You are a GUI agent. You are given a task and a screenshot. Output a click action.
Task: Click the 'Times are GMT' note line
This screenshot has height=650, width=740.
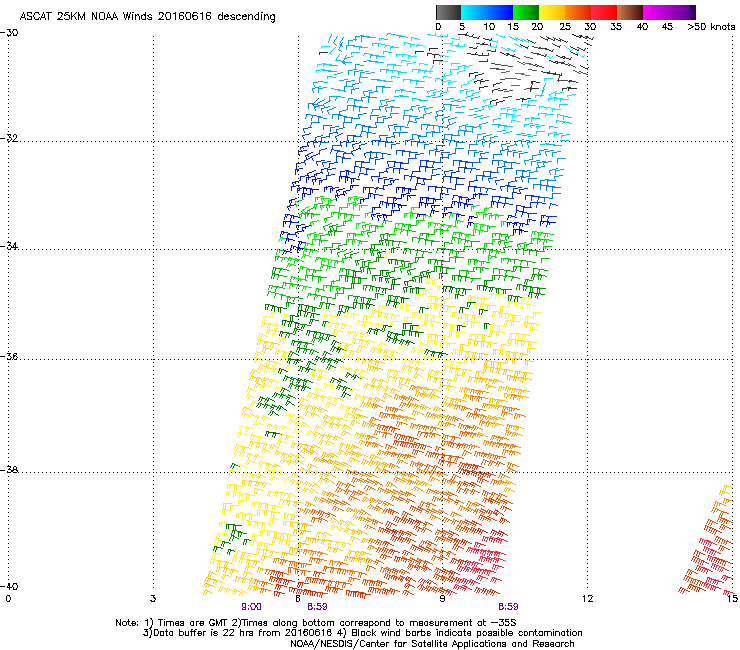(x=316, y=623)
